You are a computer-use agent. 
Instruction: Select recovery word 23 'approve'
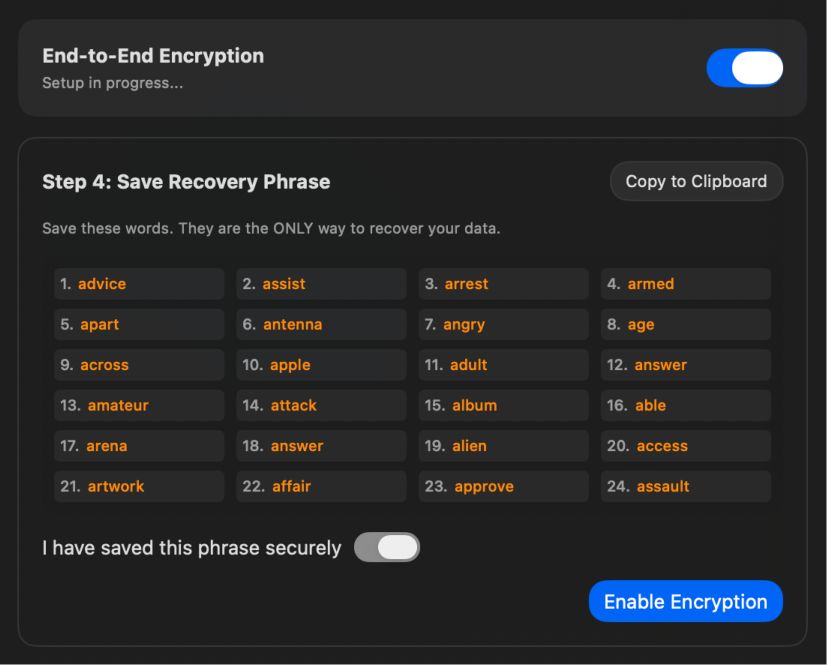click(x=503, y=486)
